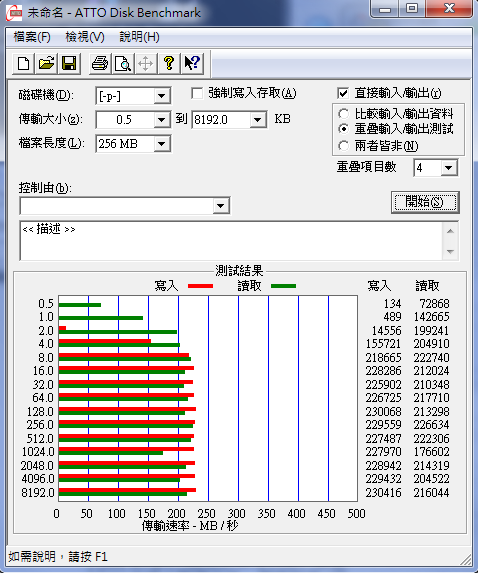Print results using the printer icon
Image resolution: width=478 pixels, height=573 pixels.
coord(100,64)
